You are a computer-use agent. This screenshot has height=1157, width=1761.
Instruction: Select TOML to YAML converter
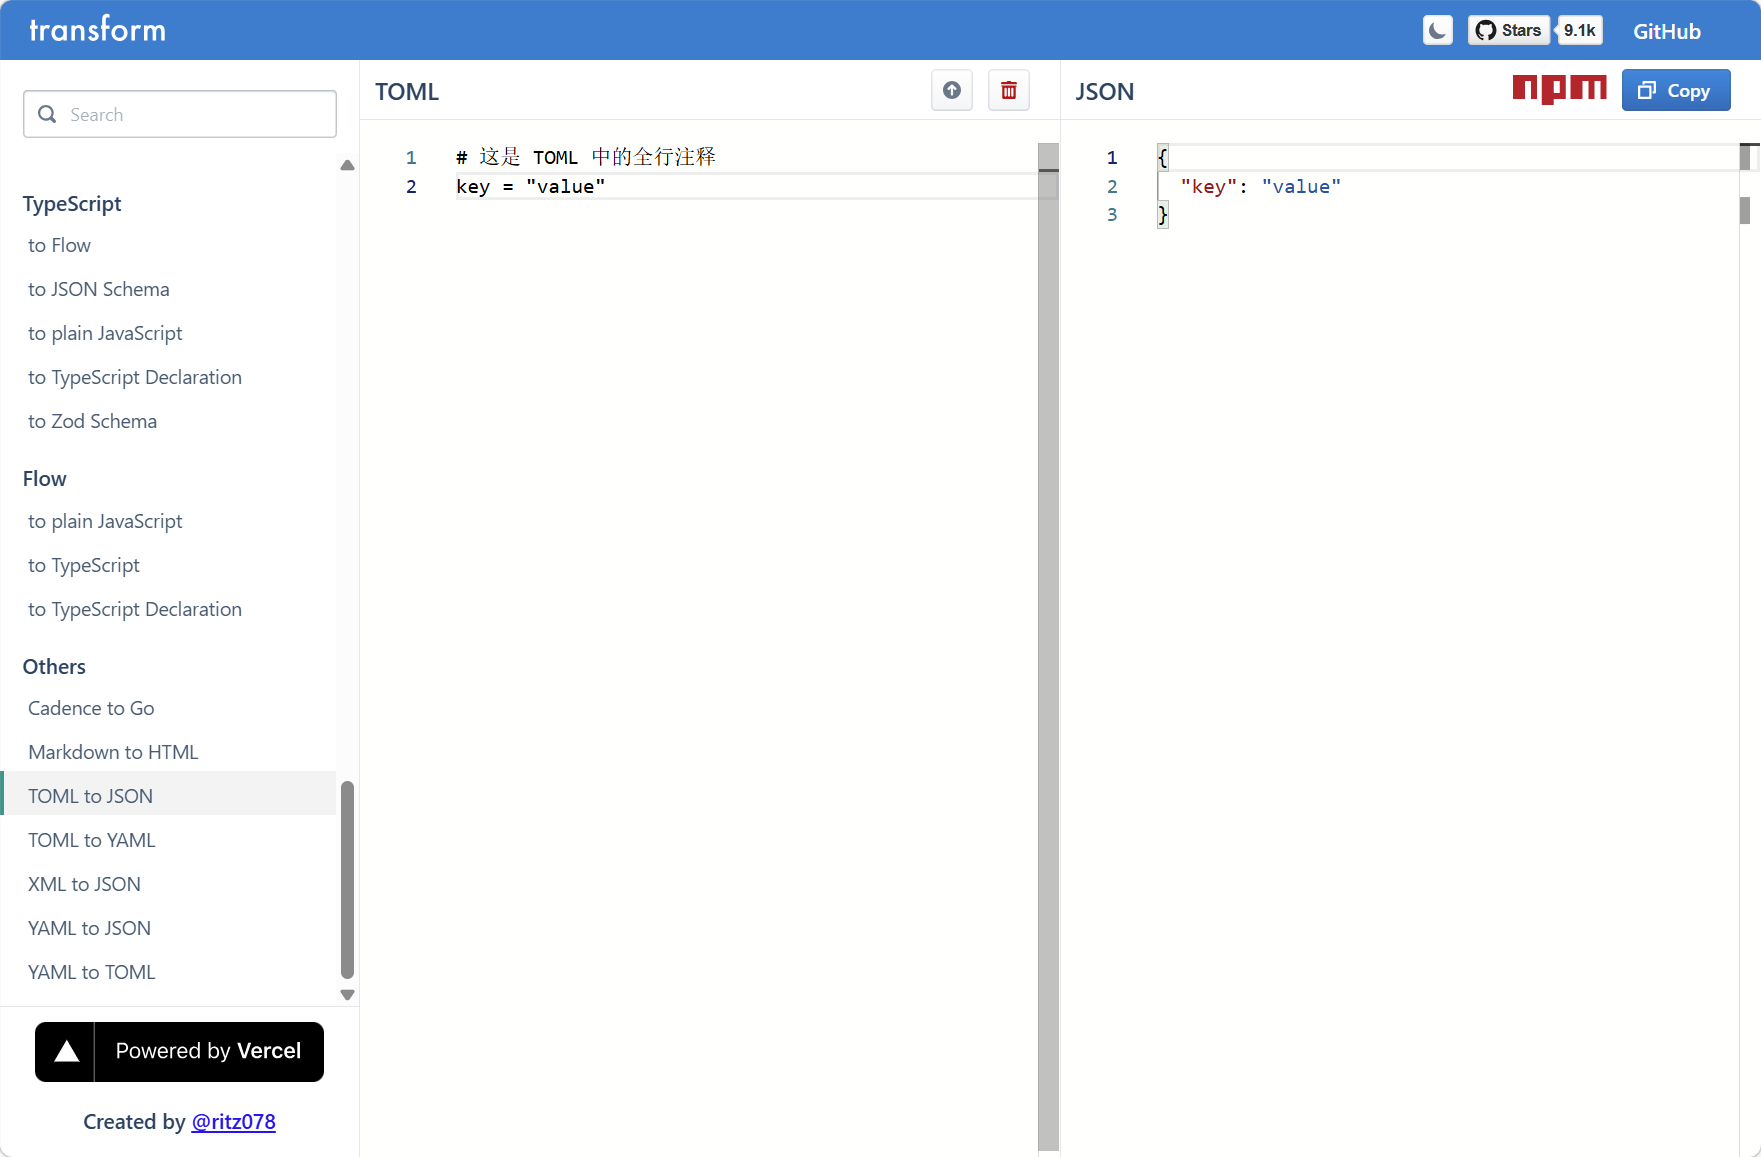[x=92, y=840]
